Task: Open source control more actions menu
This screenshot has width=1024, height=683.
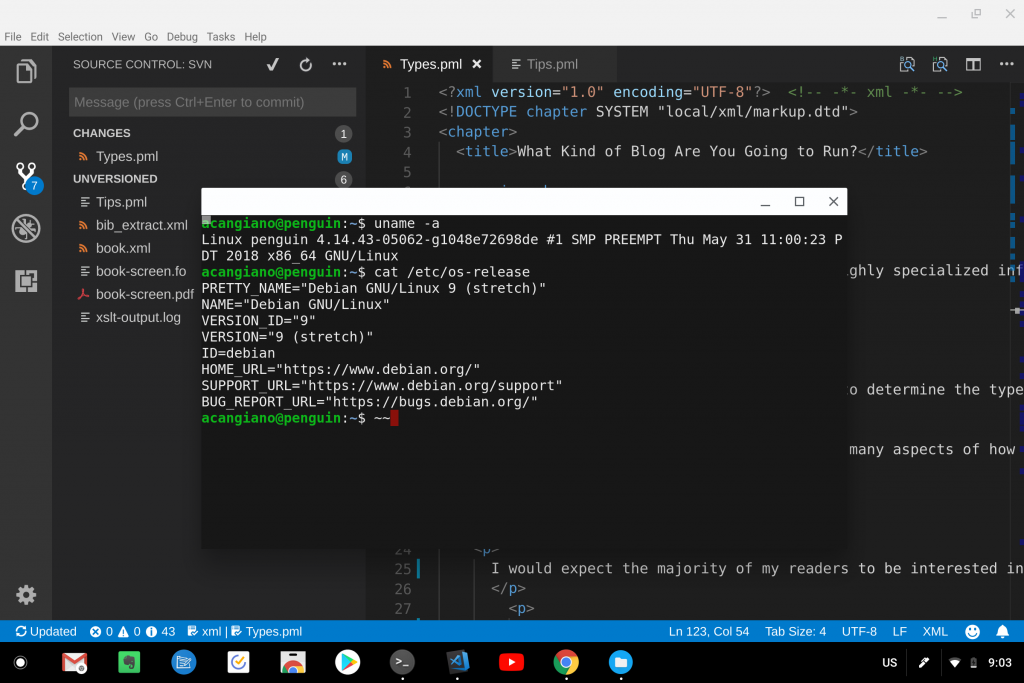Action: (340, 64)
